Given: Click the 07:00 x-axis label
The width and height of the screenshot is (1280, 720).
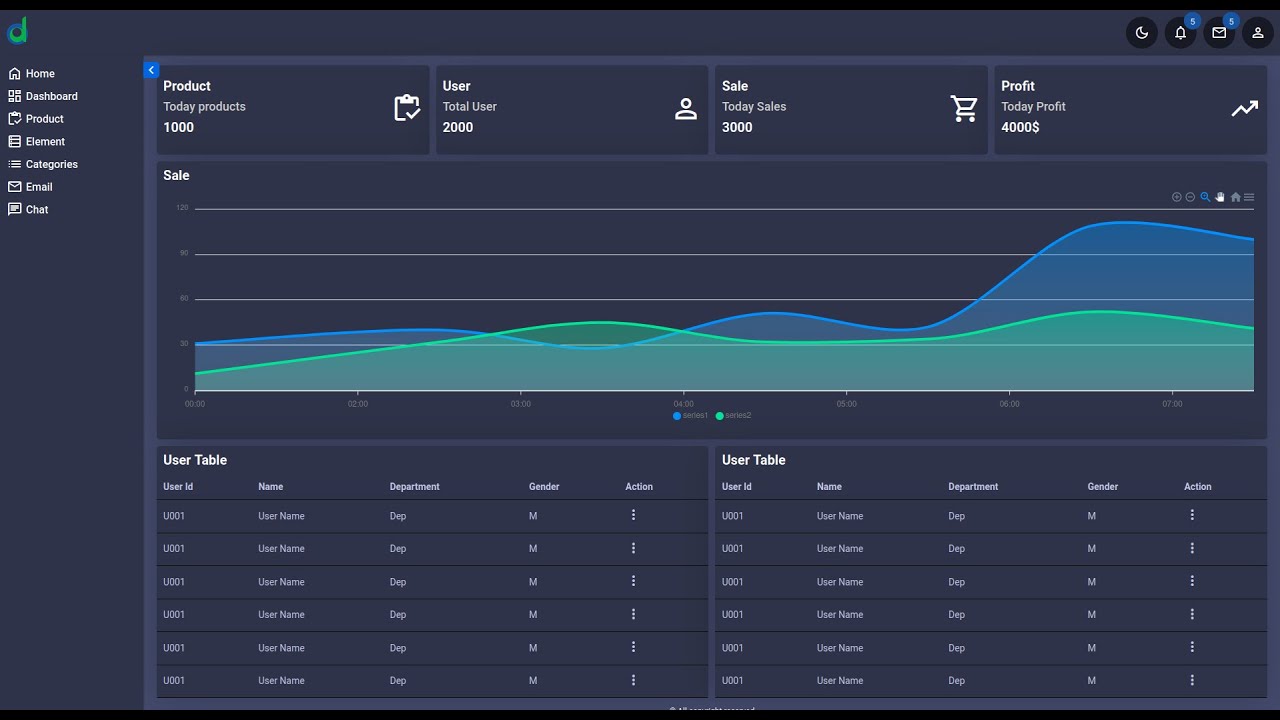Looking at the screenshot, I should pyautogui.click(x=1172, y=404).
